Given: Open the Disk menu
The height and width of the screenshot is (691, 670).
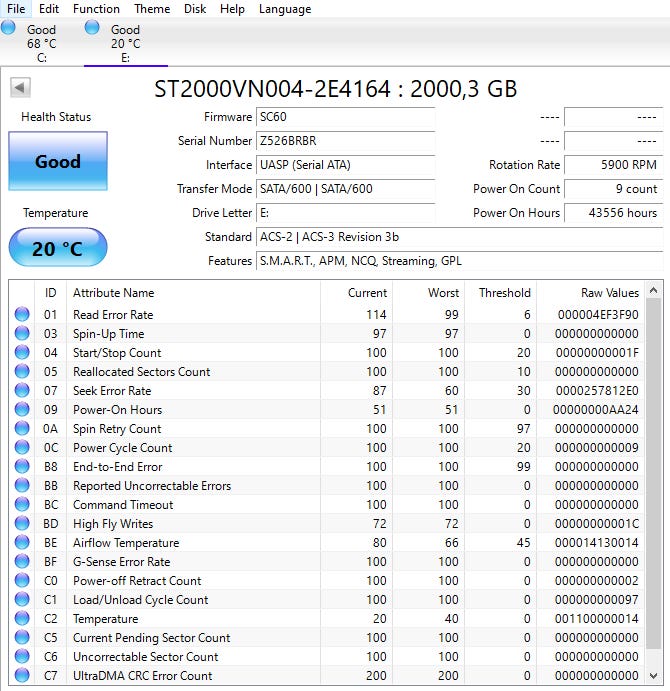Looking at the screenshot, I should tap(195, 9).
